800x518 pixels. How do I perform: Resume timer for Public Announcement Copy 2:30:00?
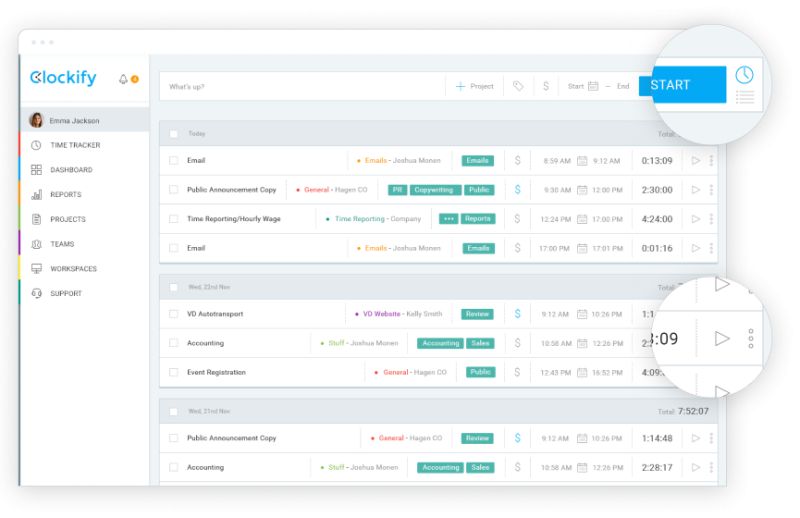point(695,189)
